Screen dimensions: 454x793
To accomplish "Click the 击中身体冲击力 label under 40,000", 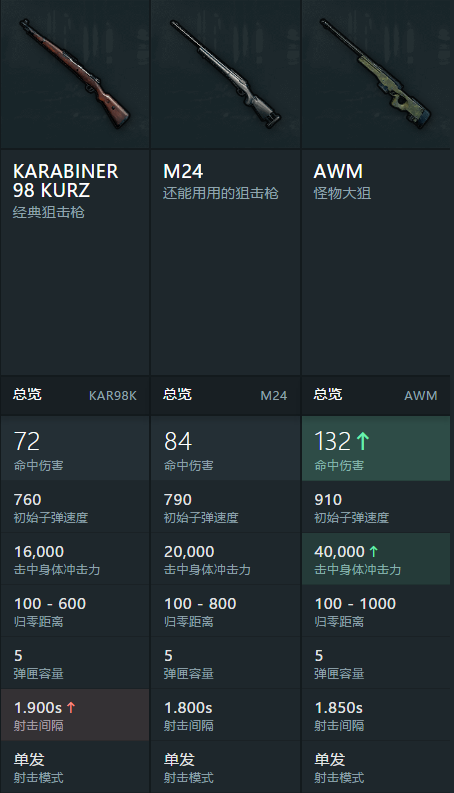I will pyautogui.click(x=358, y=570).
